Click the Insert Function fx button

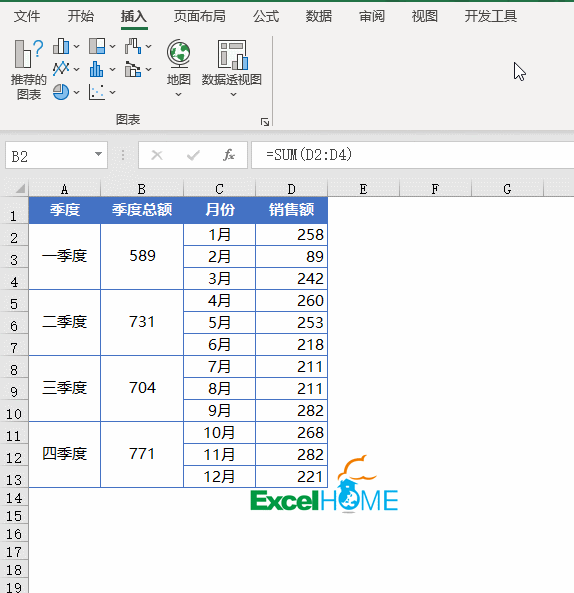(x=229, y=155)
